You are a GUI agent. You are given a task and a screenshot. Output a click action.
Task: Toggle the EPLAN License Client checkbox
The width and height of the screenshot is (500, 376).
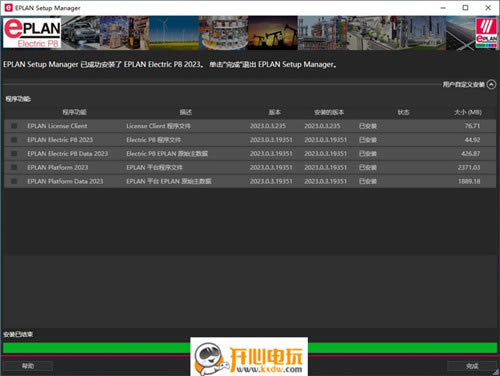coord(14,126)
